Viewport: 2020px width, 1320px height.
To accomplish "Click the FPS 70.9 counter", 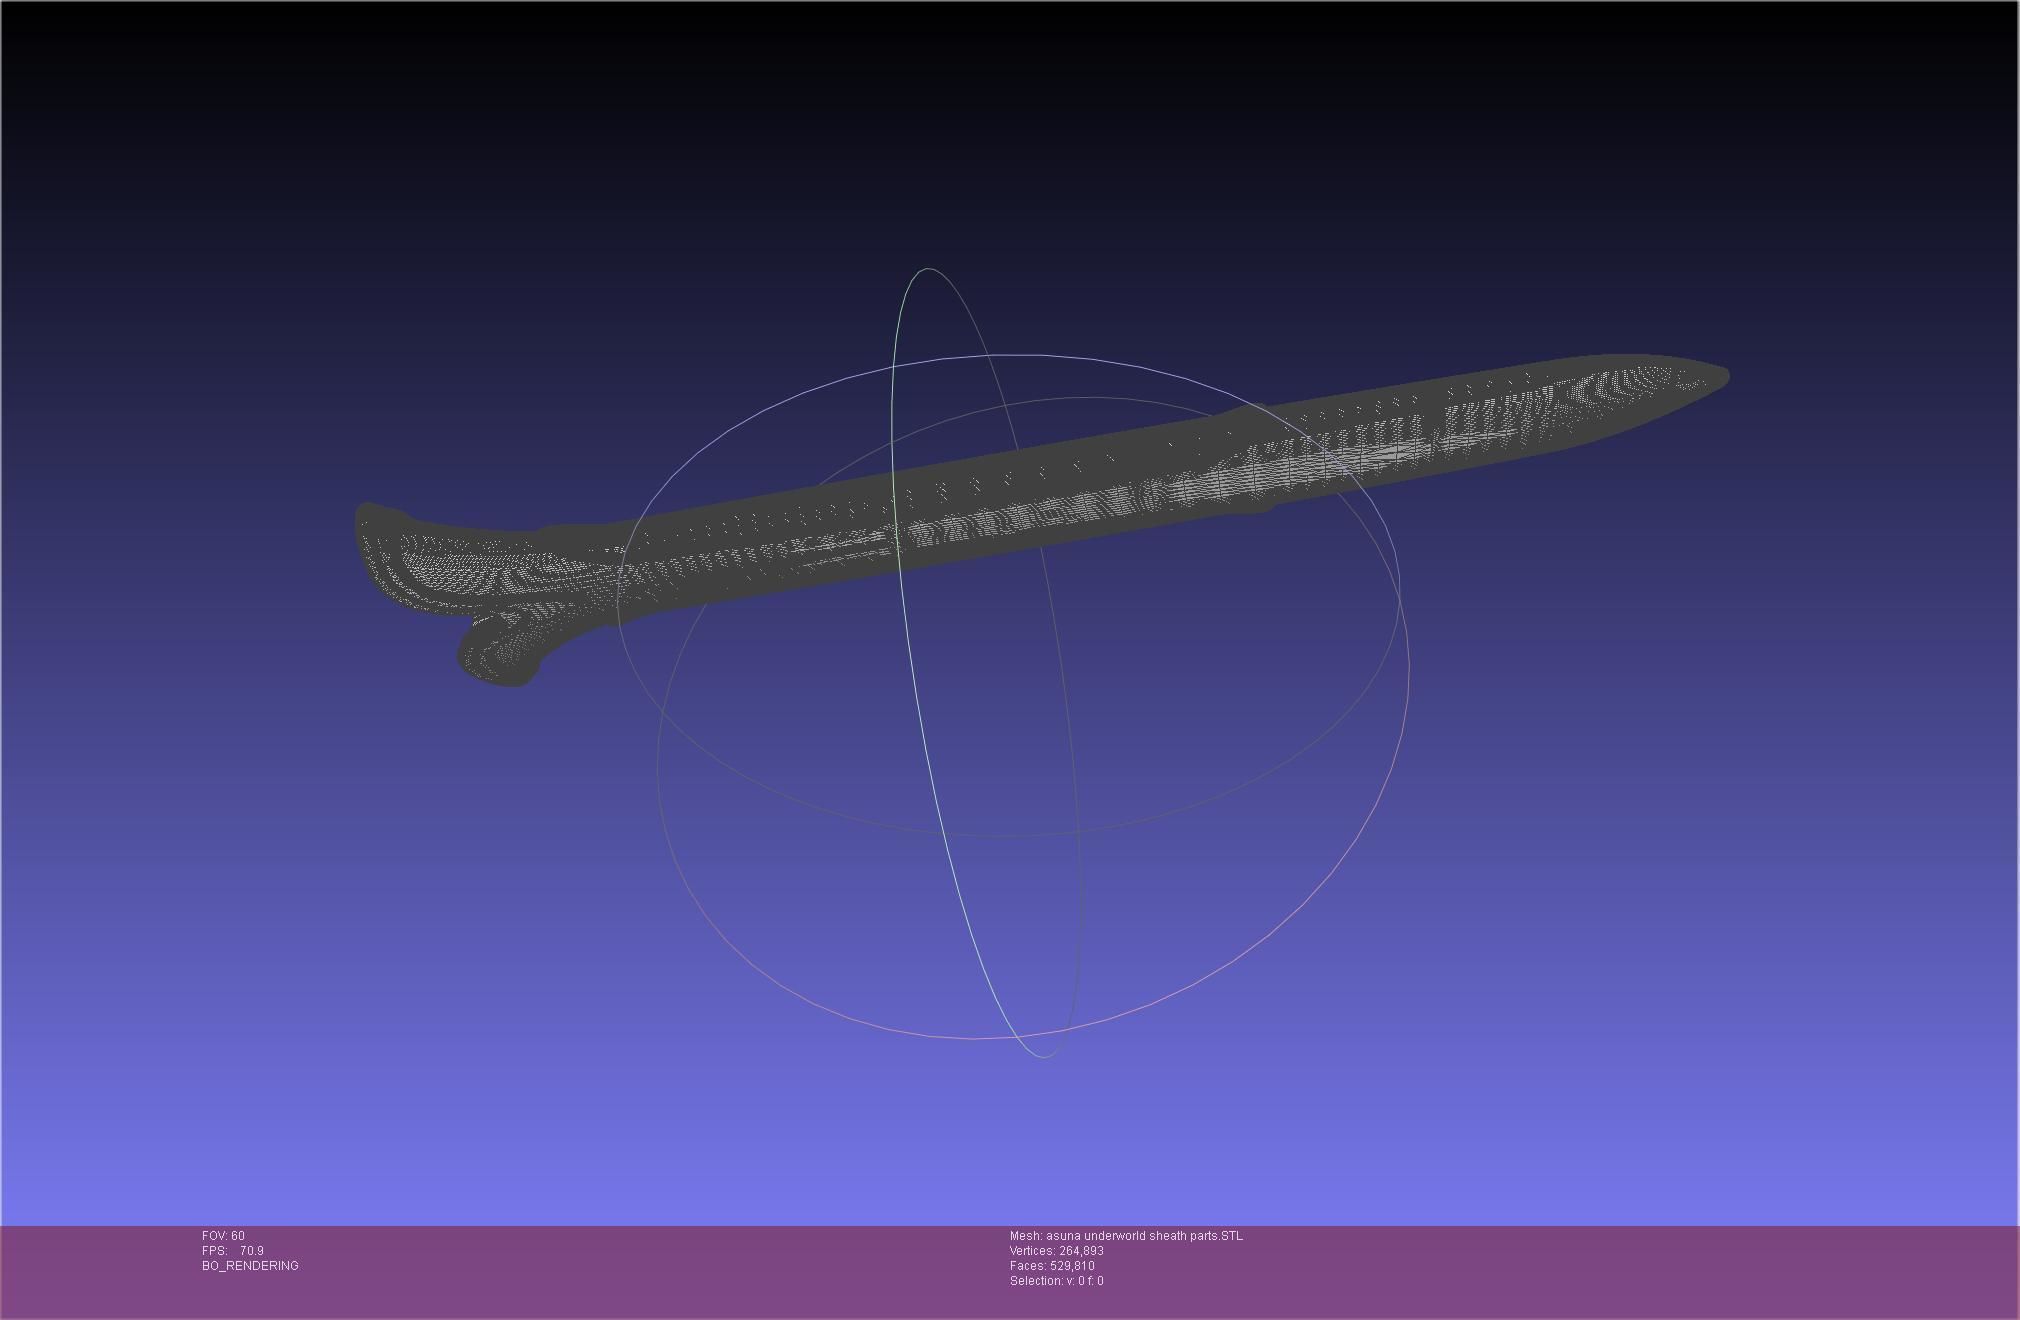I will click(233, 1251).
